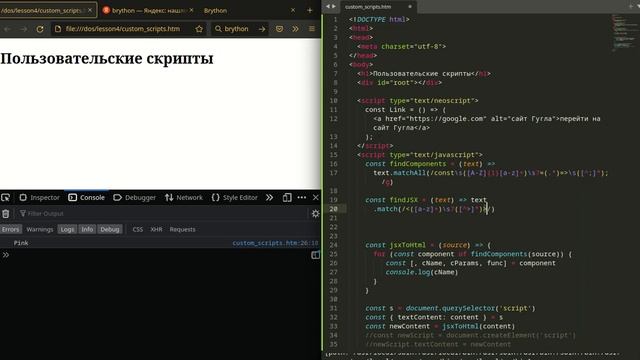This screenshot has height=360, width=640.
Task: Open a new browser tab
Action: coord(309,10)
